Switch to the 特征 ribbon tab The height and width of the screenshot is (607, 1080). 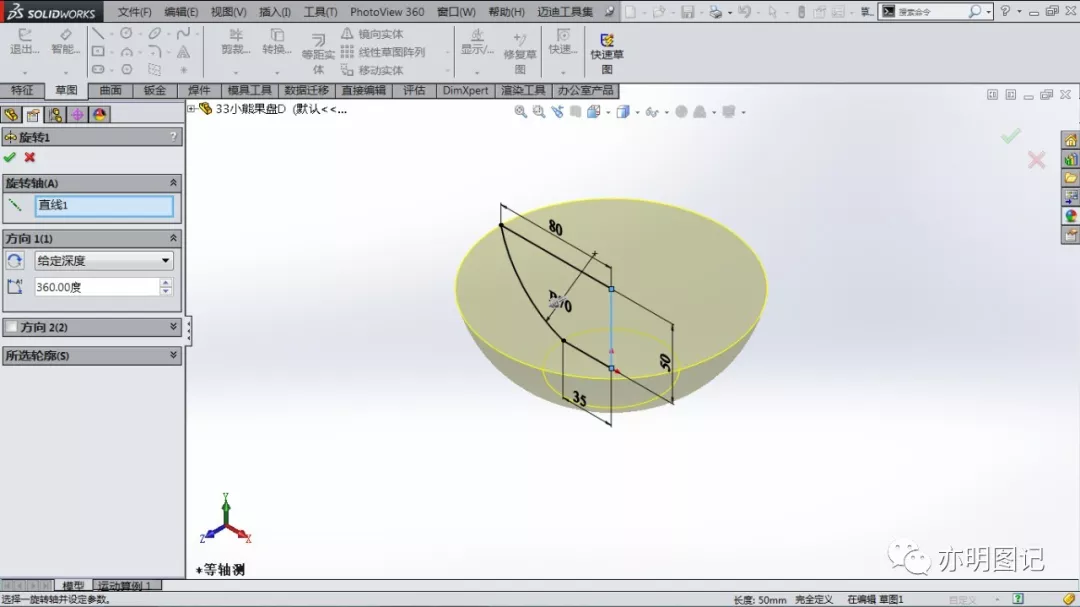click(x=22, y=90)
